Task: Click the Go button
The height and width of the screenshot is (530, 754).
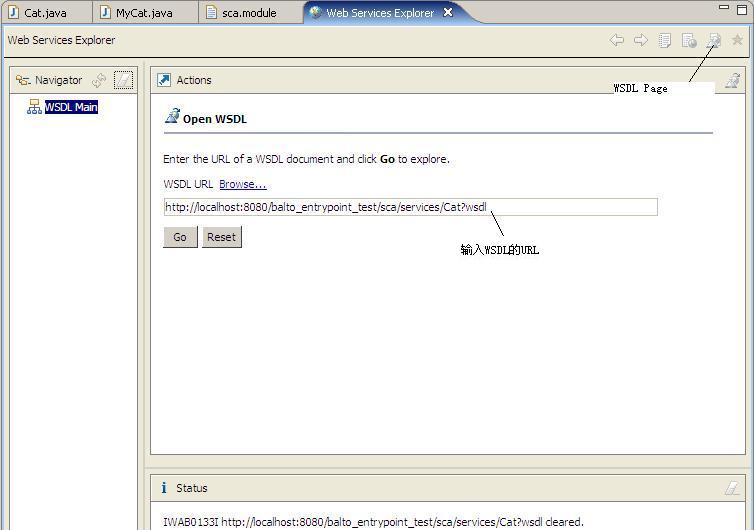Action: 180,237
